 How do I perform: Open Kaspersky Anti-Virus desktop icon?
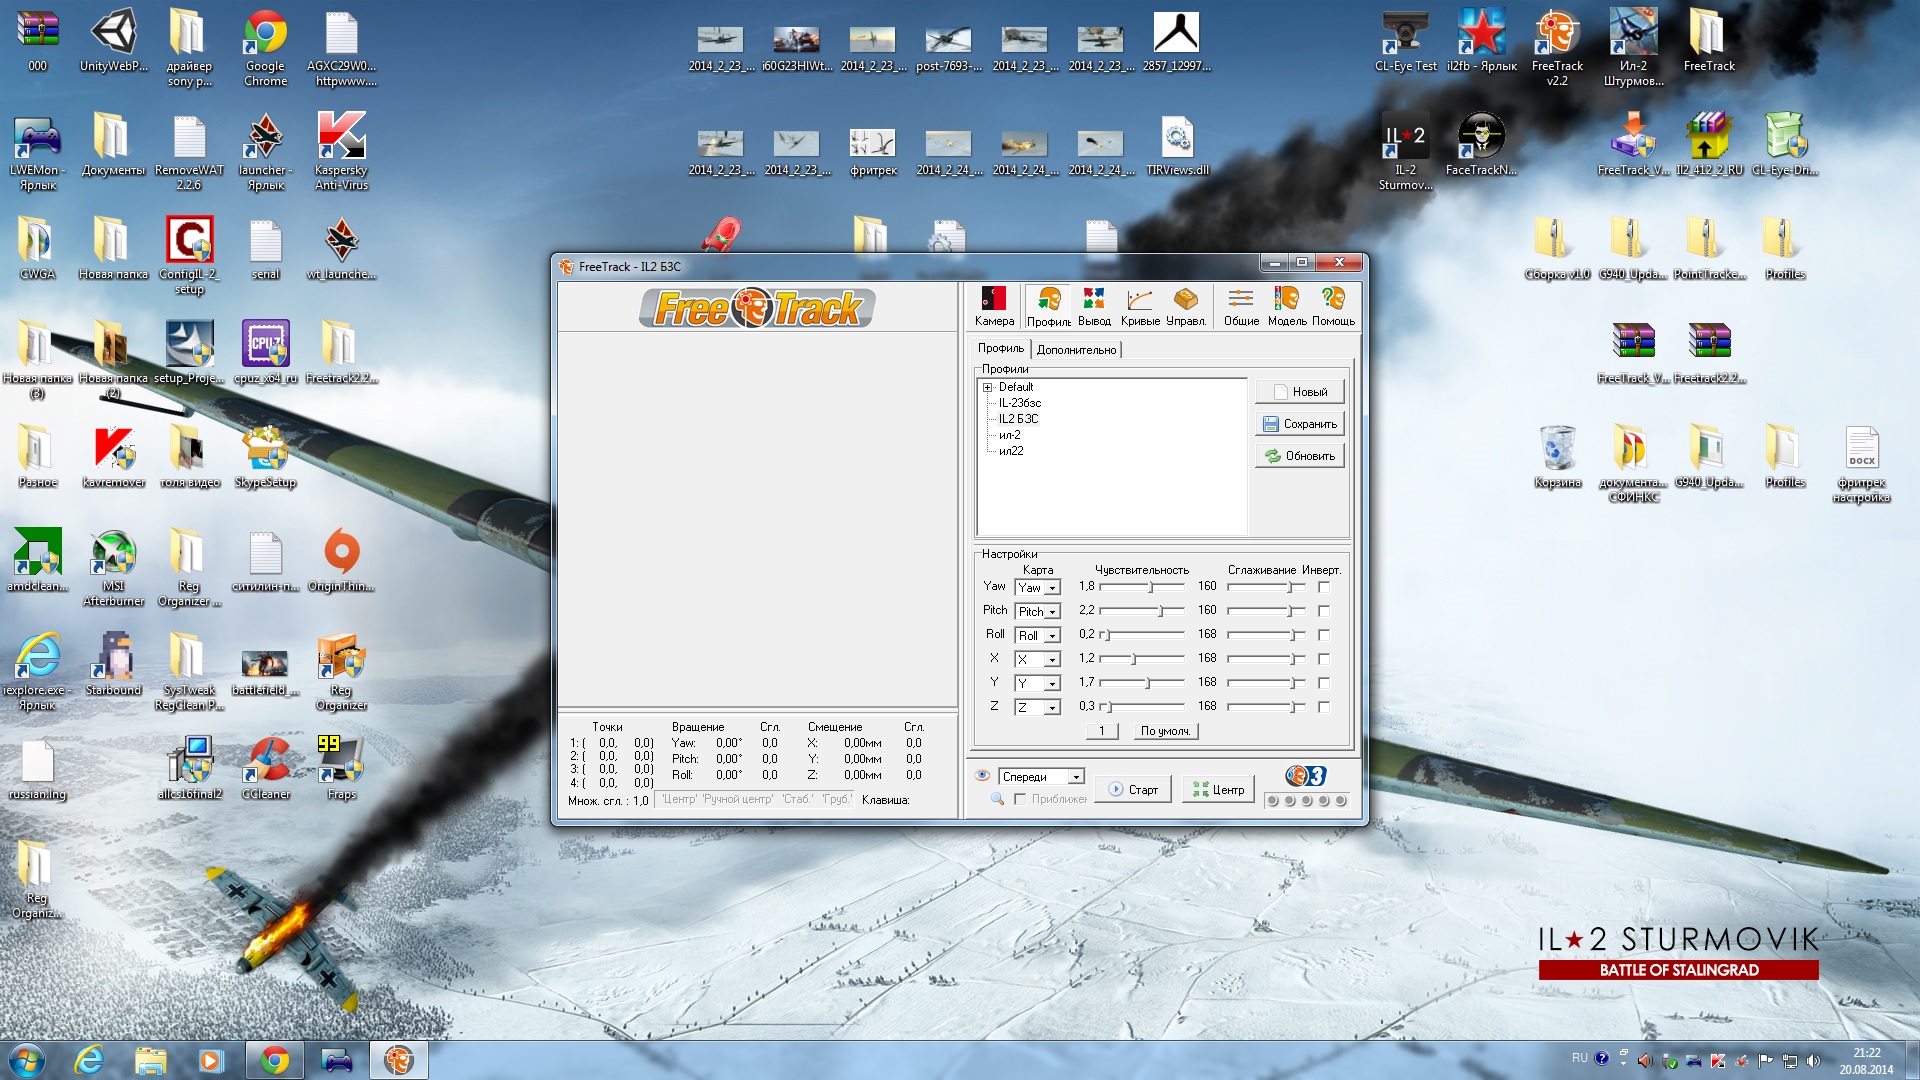click(x=341, y=151)
